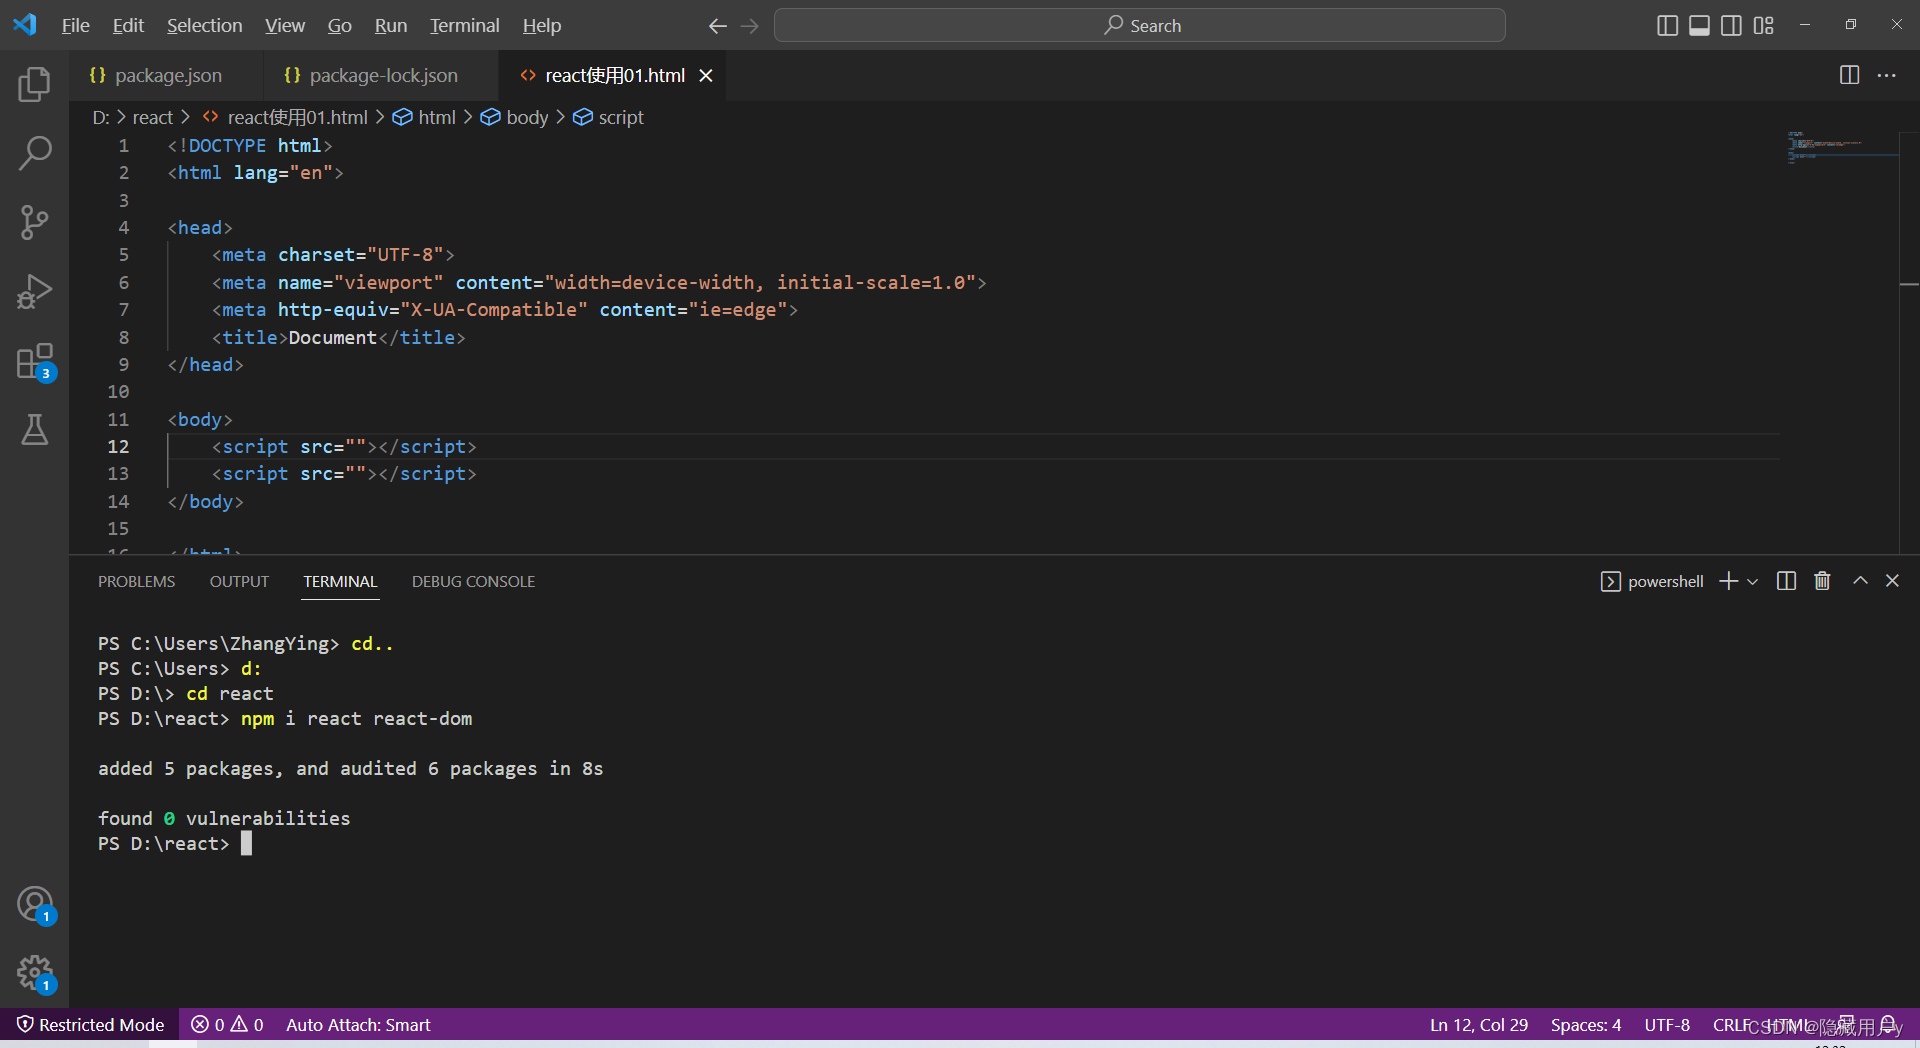Open the Search view in activity bar
The height and width of the screenshot is (1048, 1920).
[34, 153]
